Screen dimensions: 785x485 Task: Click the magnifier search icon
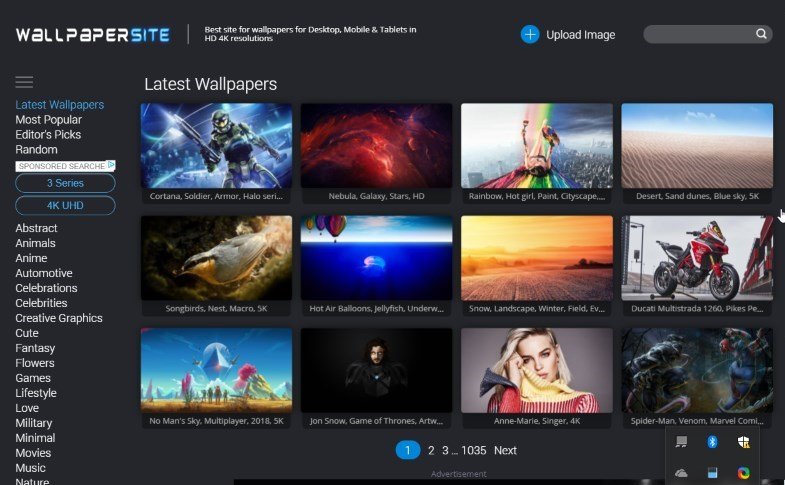[x=761, y=34]
